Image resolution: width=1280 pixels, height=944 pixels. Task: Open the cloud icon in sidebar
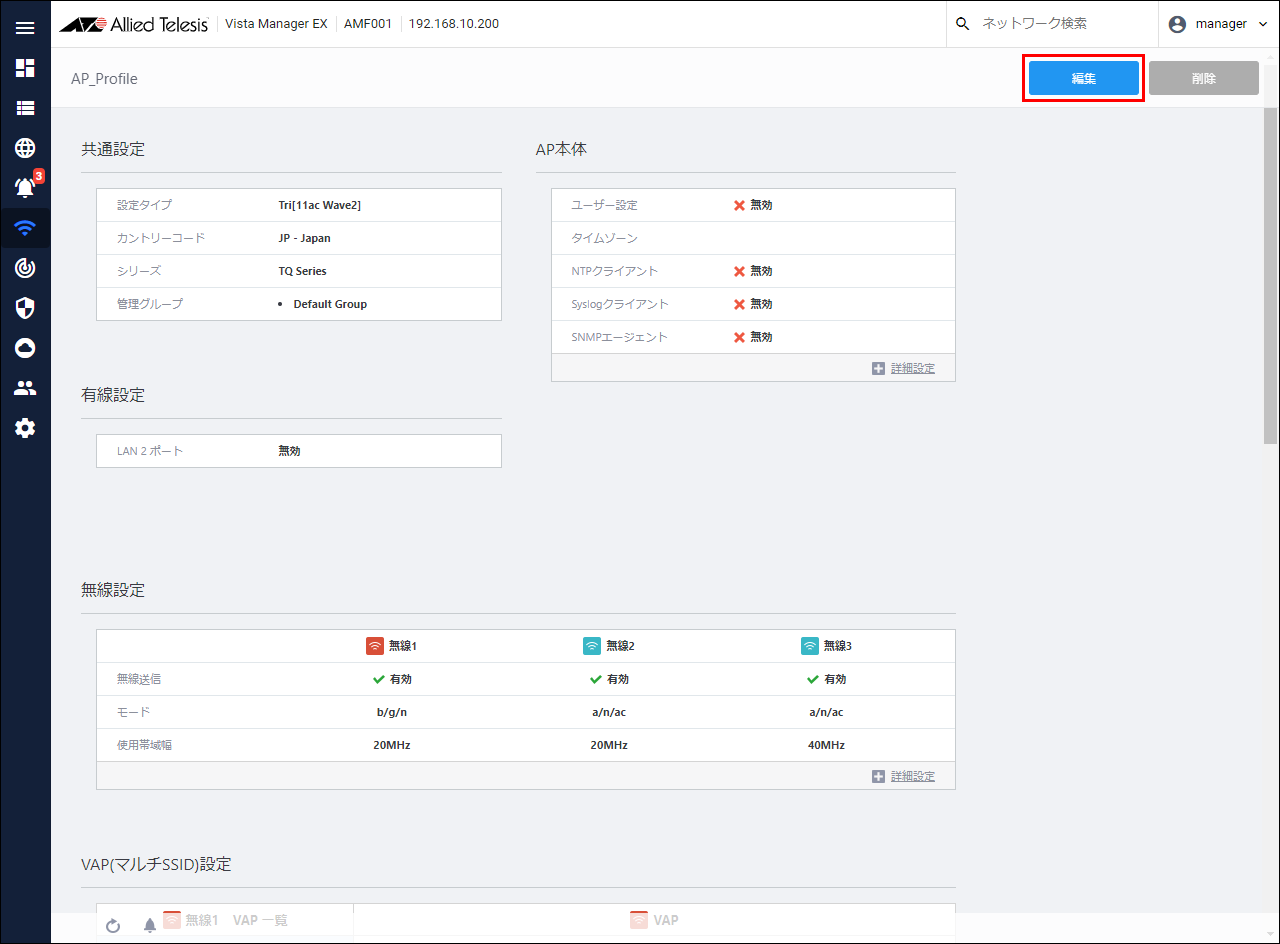point(25,348)
